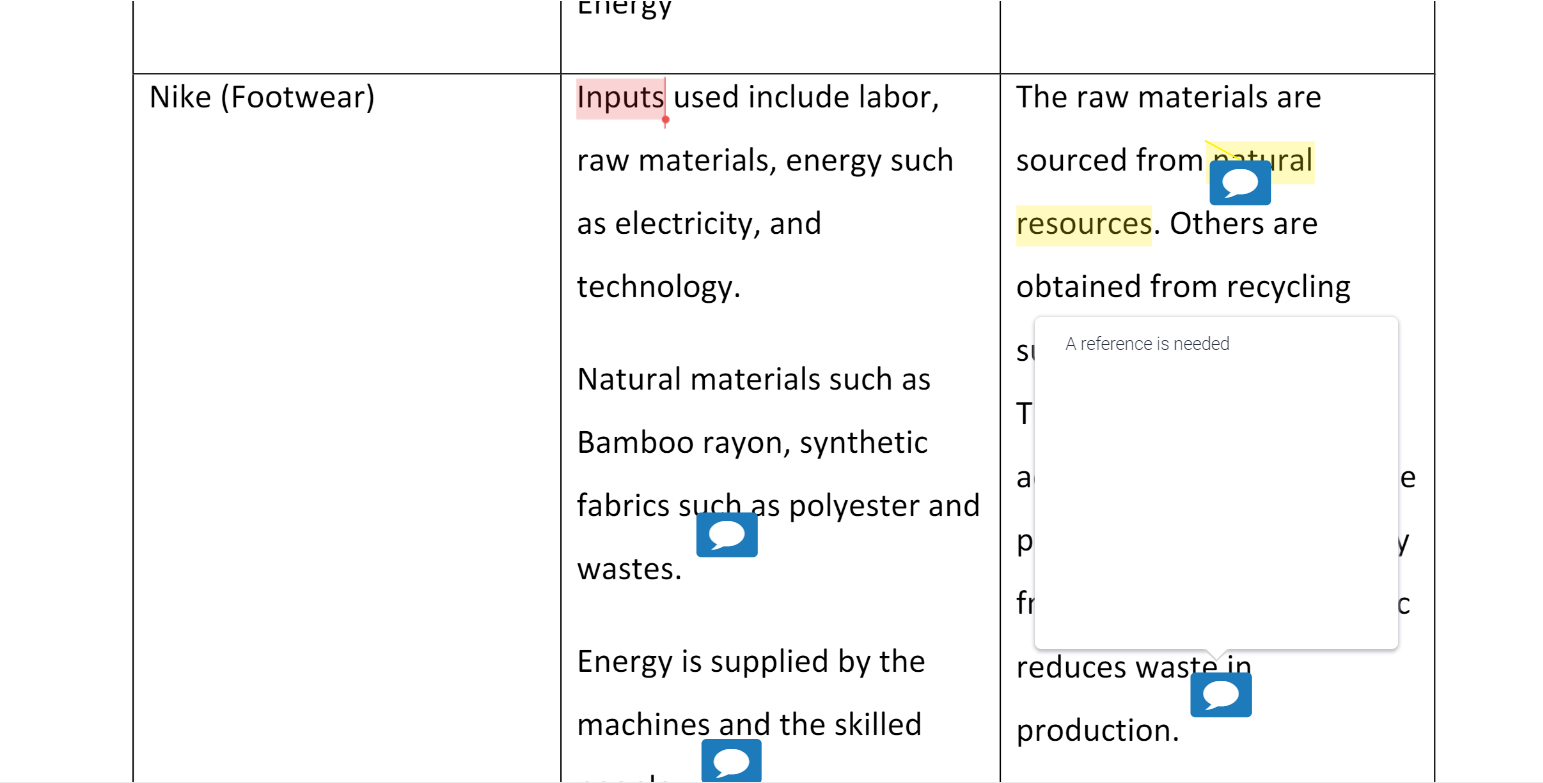The image size is (1543, 783).
Task: Click the line 'as electricity, and'
Action: pos(699,223)
